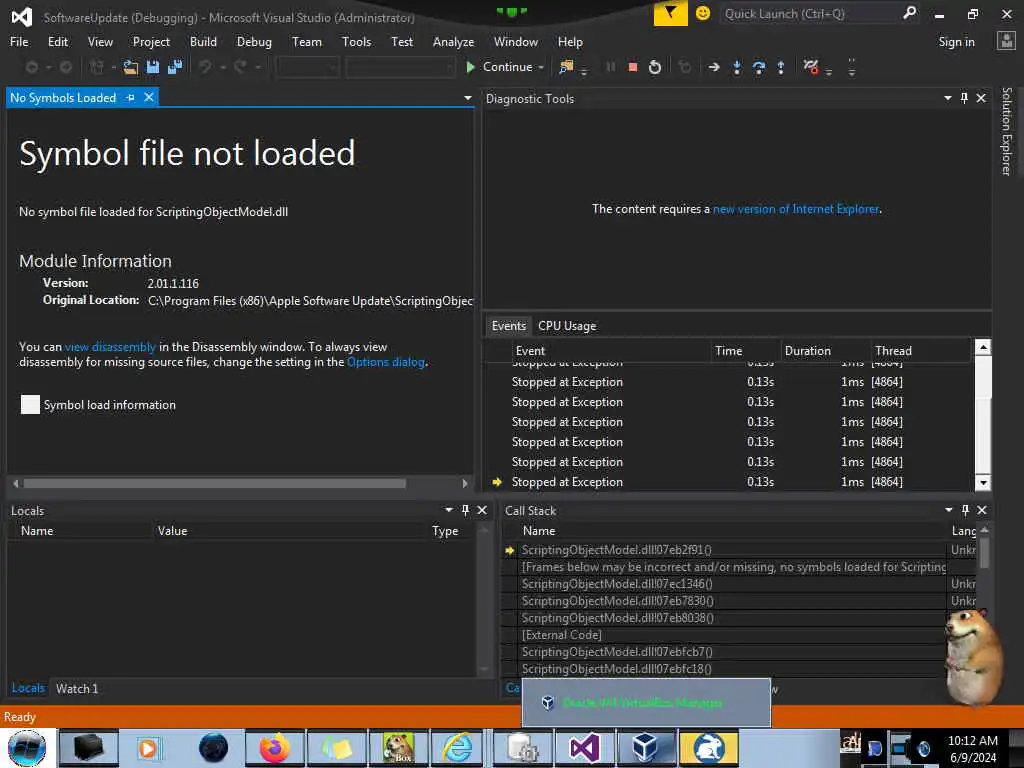Click new version of Internet Explorer link
Screen dimensions: 1024x768
(795, 209)
